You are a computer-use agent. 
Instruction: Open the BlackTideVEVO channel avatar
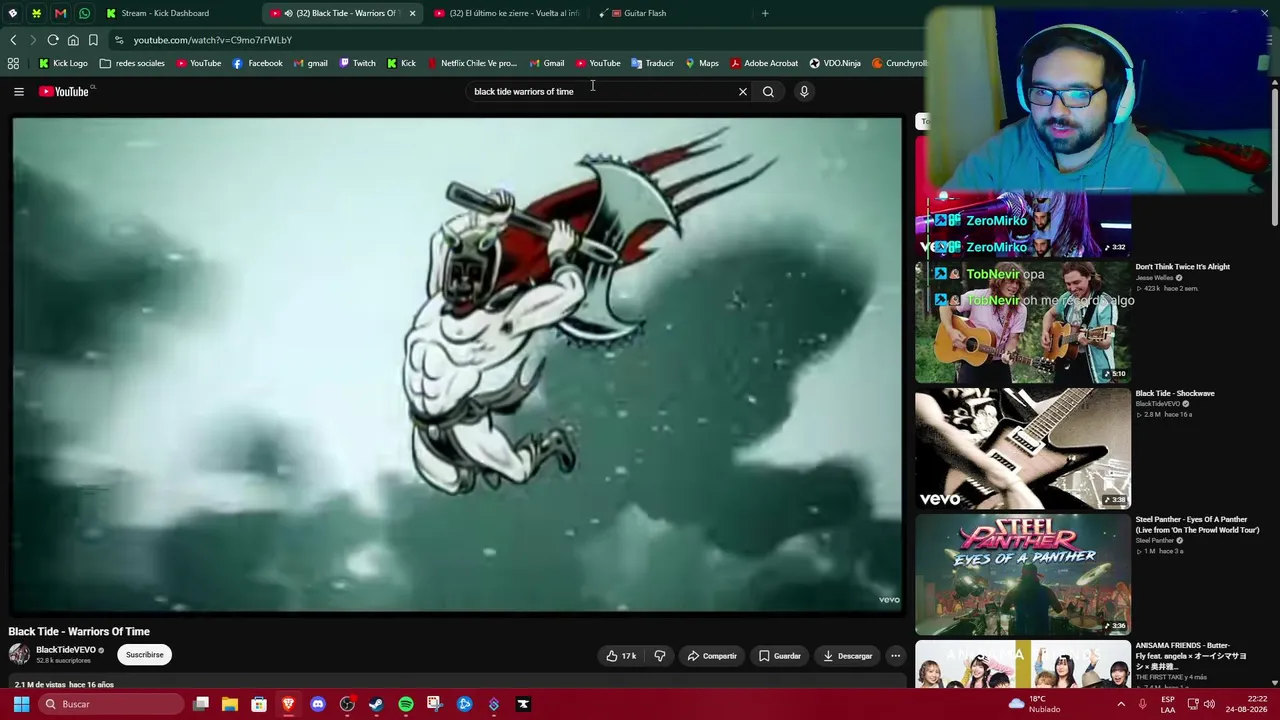click(19, 655)
